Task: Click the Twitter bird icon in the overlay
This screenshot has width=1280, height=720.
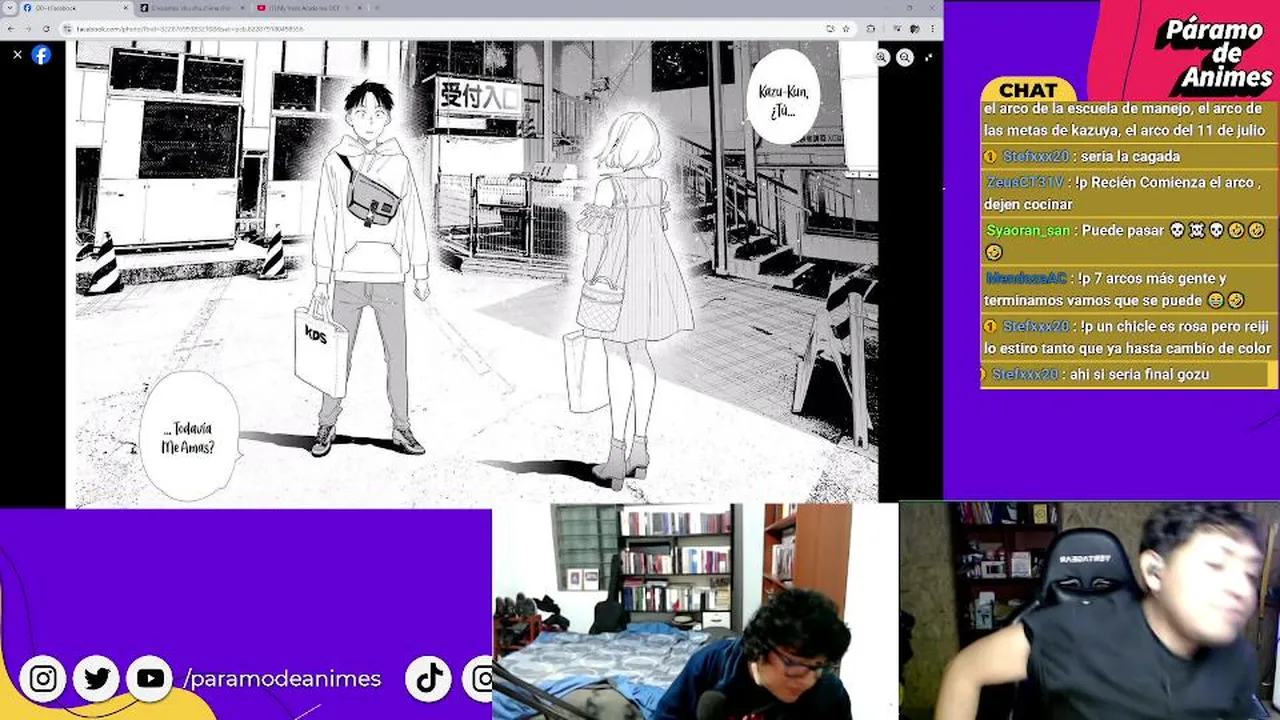Action: [97, 679]
